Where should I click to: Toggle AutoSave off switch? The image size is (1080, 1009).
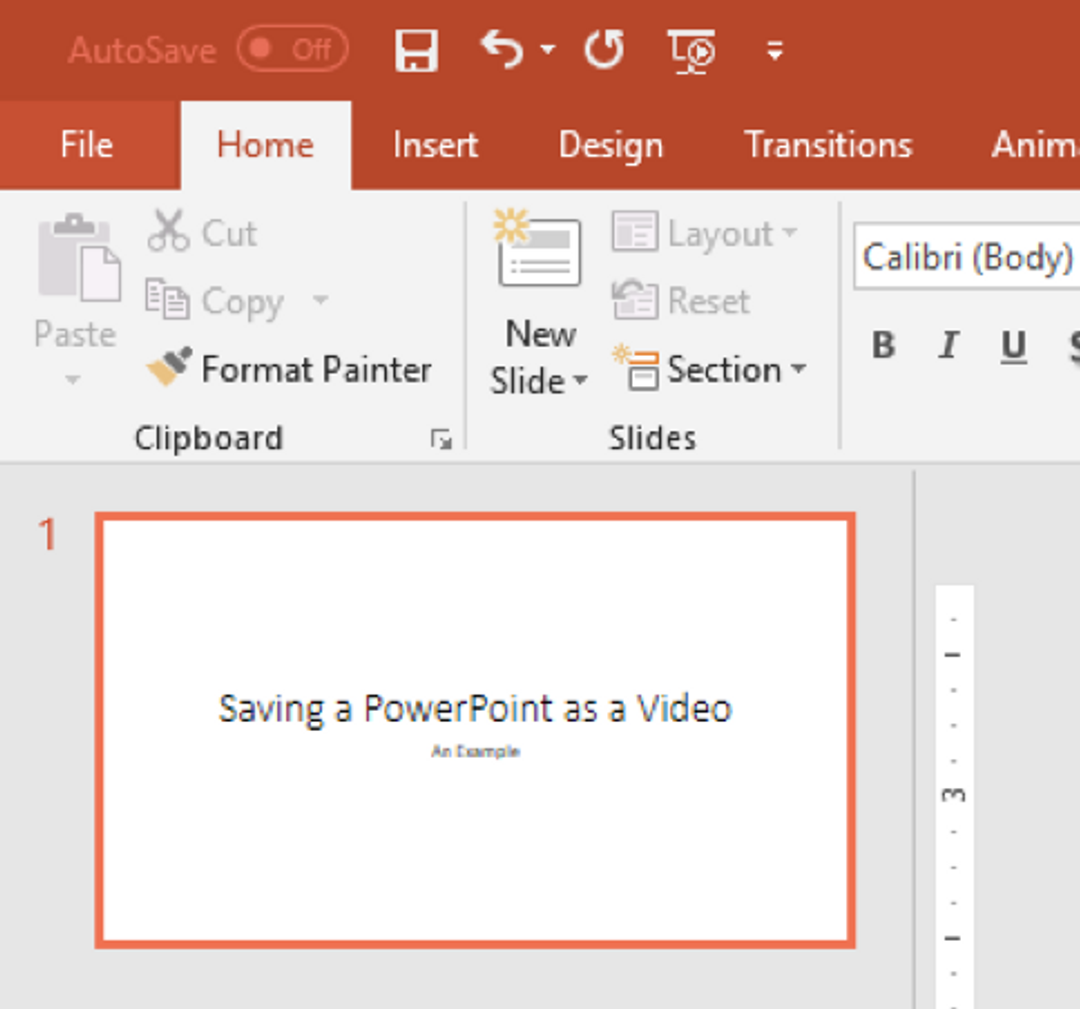[x=291, y=49]
